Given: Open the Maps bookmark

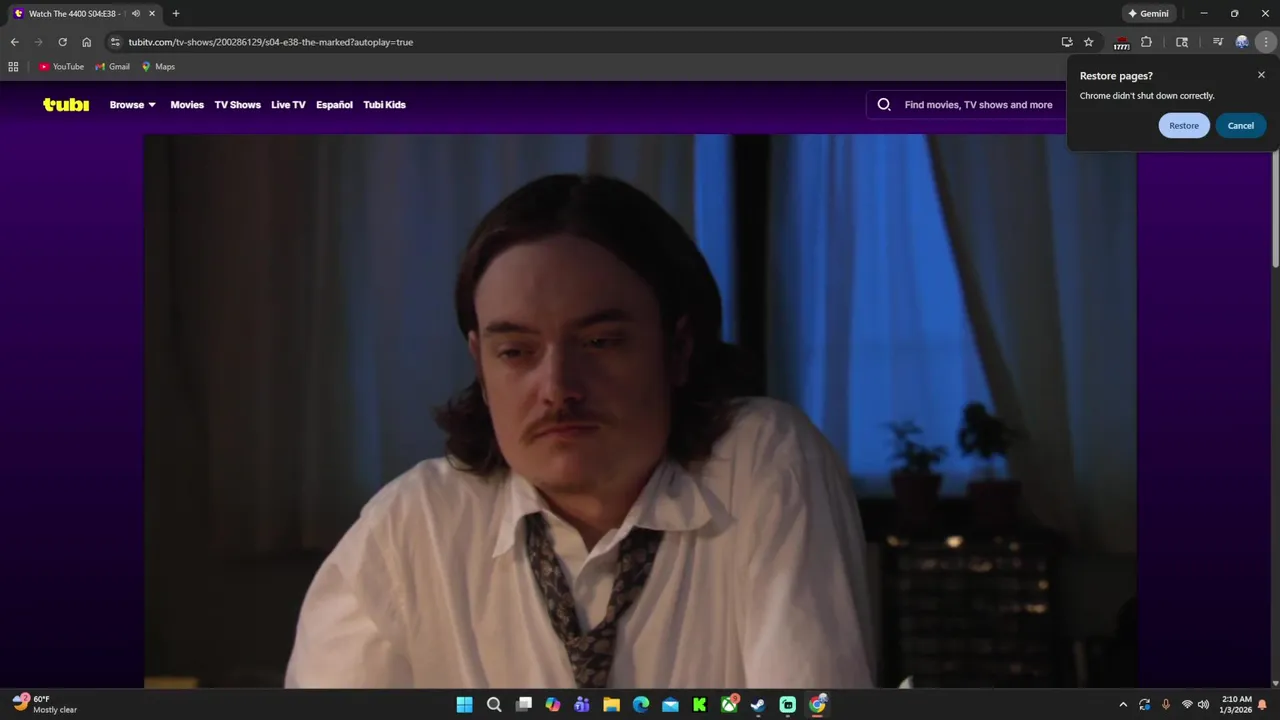Looking at the screenshot, I should (x=158, y=67).
